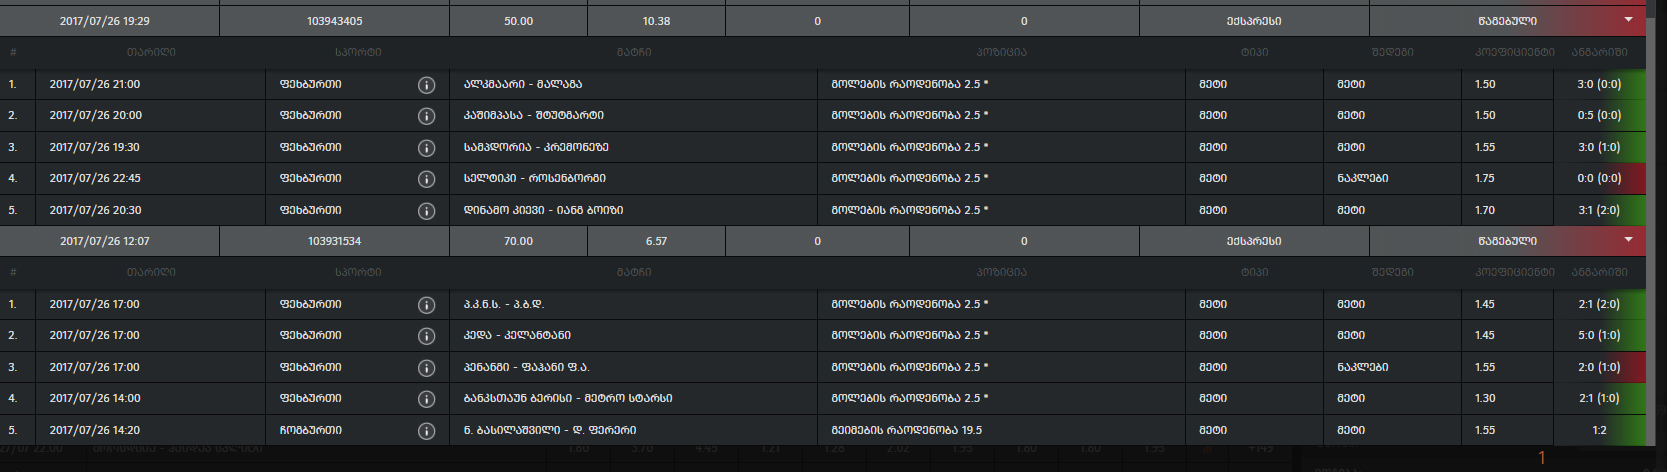Click info icon on 17:00 row one of ticket 103931534
Image resolution: width=1667 pixels, height=472 pixels.
point(426,305)
